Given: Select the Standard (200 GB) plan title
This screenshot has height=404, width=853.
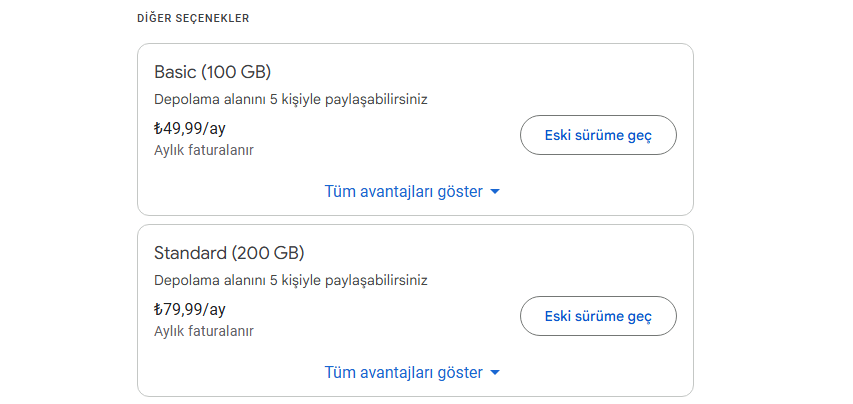Looking at the screenshot, I should (229, 252).
